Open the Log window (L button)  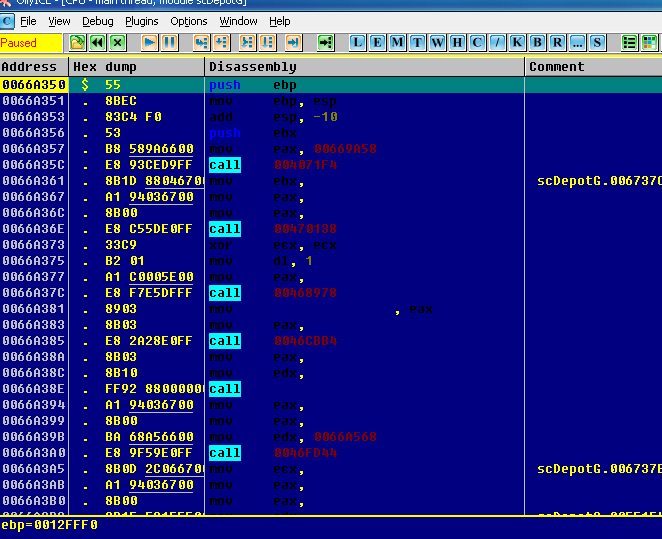(357, 43)
